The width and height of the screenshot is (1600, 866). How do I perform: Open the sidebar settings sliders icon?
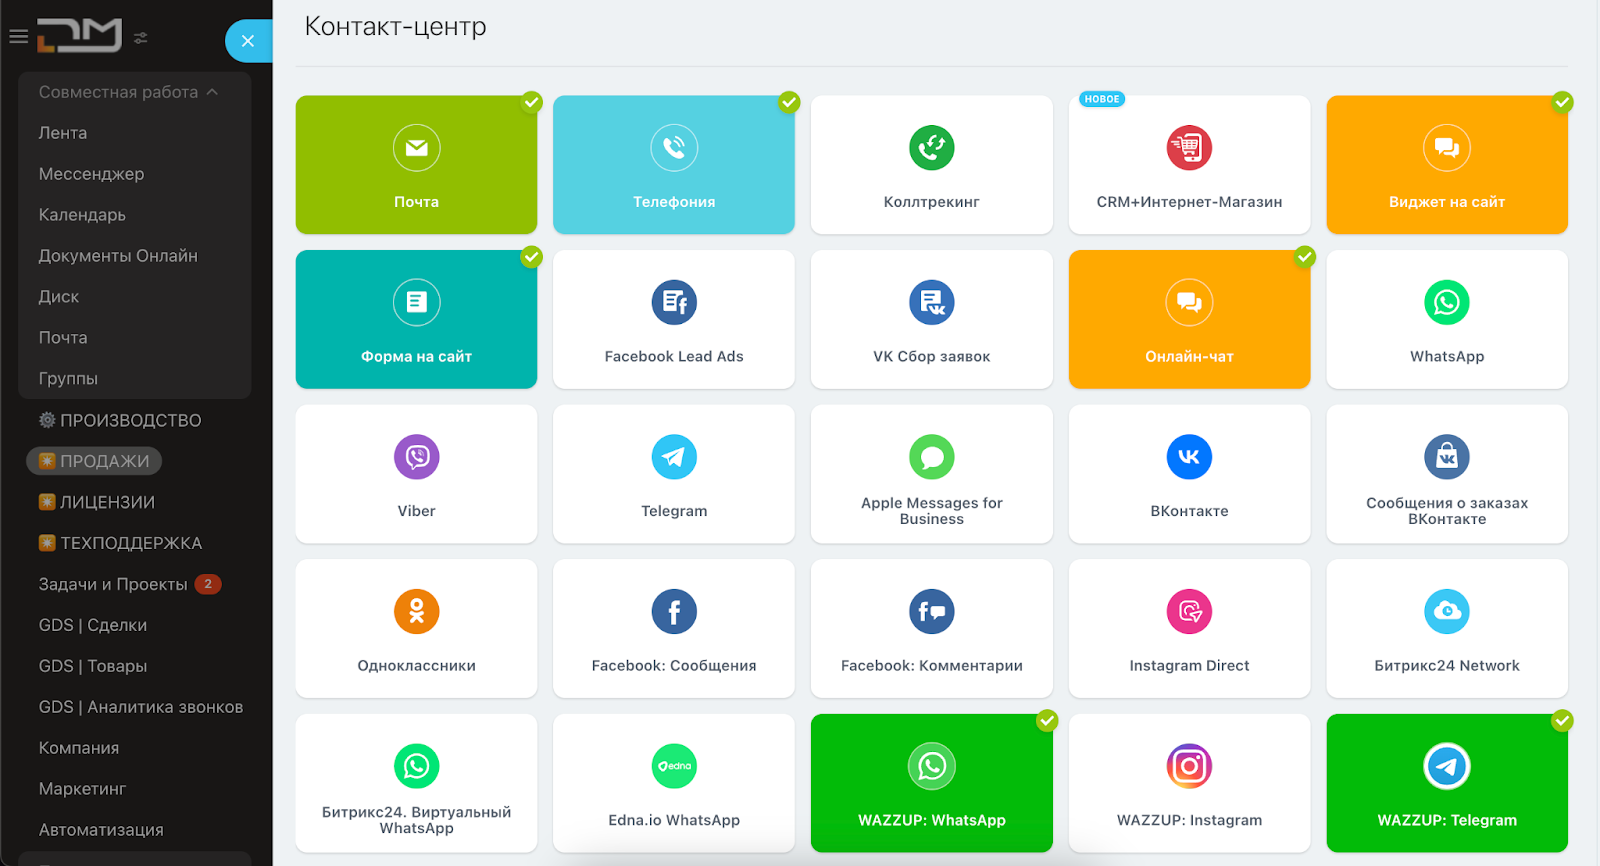click(x=141, y=38)
